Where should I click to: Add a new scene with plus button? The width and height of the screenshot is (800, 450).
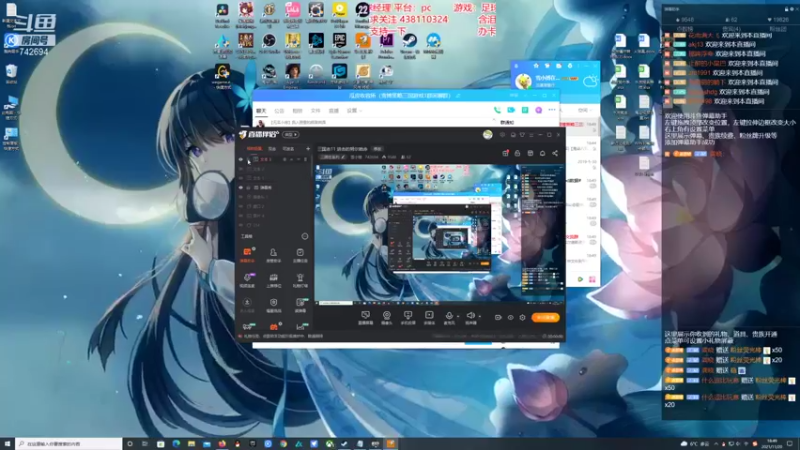pyautogui.click(x=308, y=149)
